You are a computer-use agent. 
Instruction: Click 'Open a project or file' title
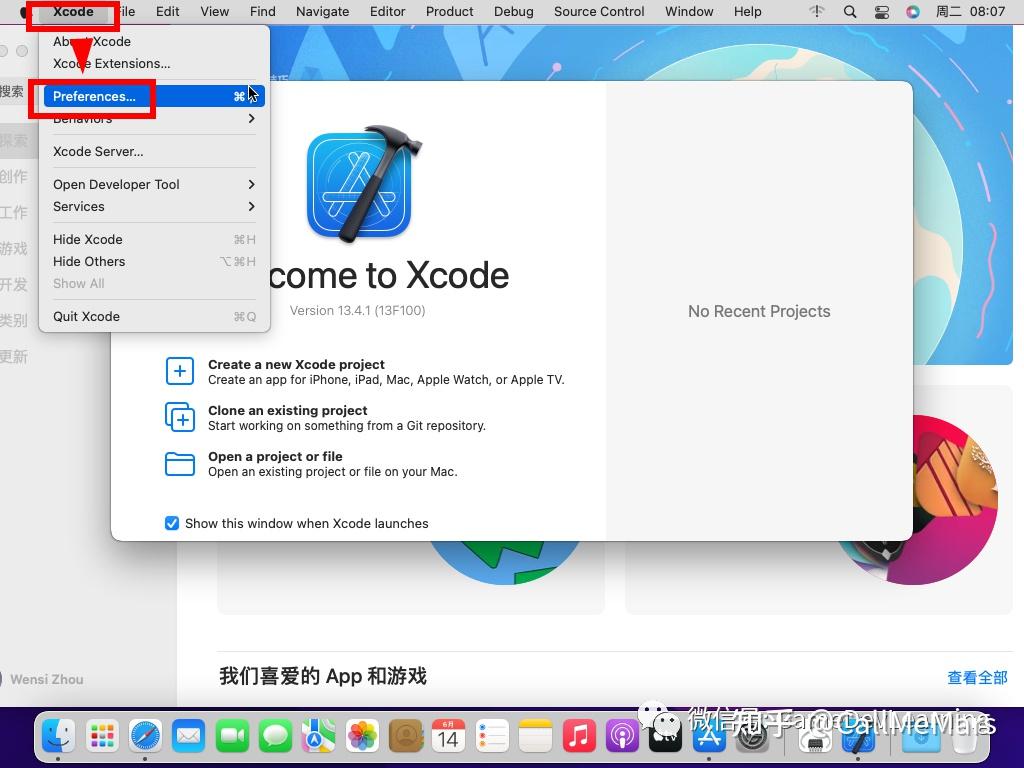click(275, 456)
